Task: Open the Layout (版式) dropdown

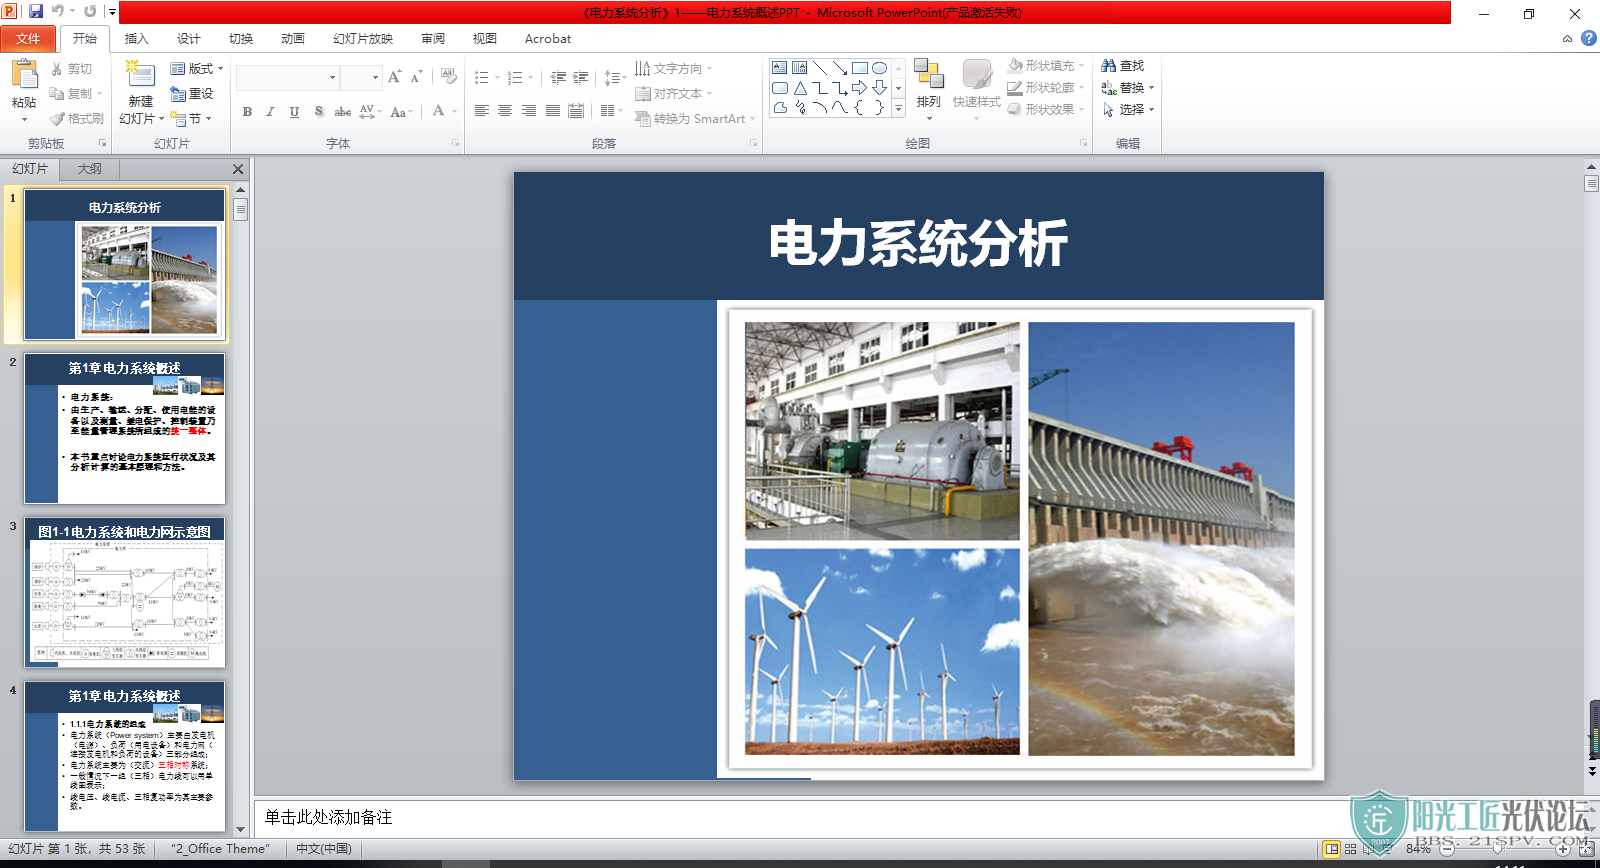Action: 196,69
